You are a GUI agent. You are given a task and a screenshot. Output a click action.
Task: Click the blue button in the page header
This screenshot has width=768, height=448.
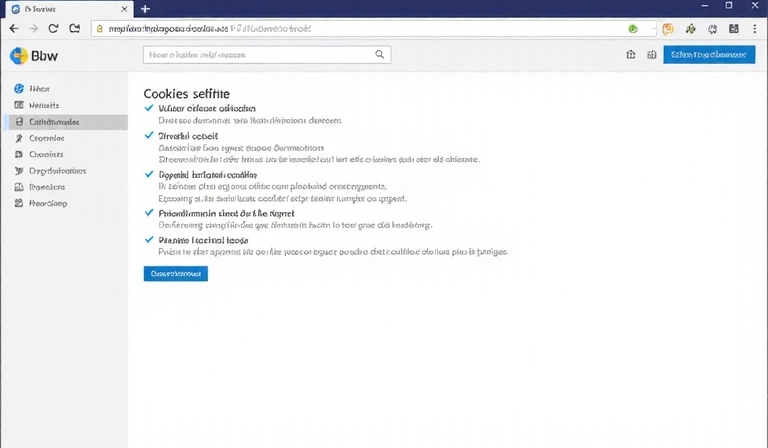pos(709,54)
